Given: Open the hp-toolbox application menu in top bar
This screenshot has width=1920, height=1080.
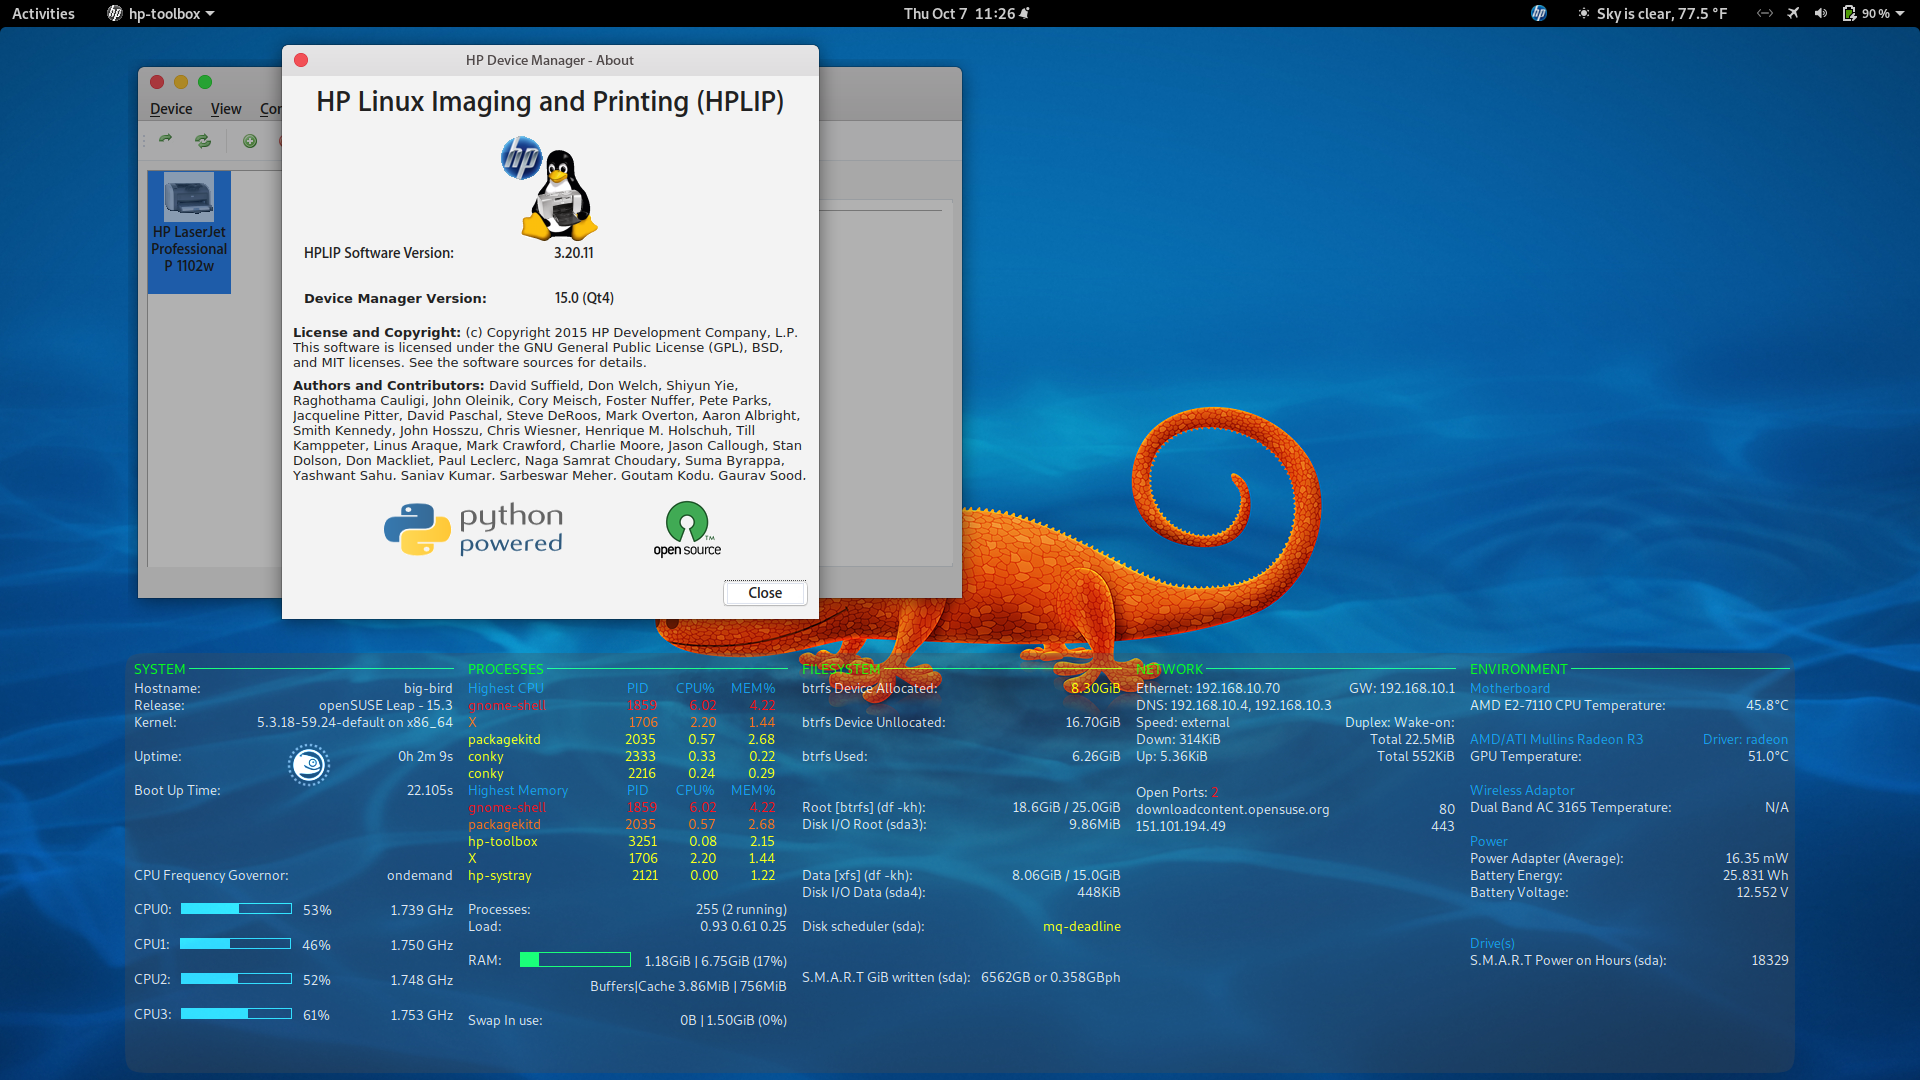Looking at the screenshot, I should 161,13.
